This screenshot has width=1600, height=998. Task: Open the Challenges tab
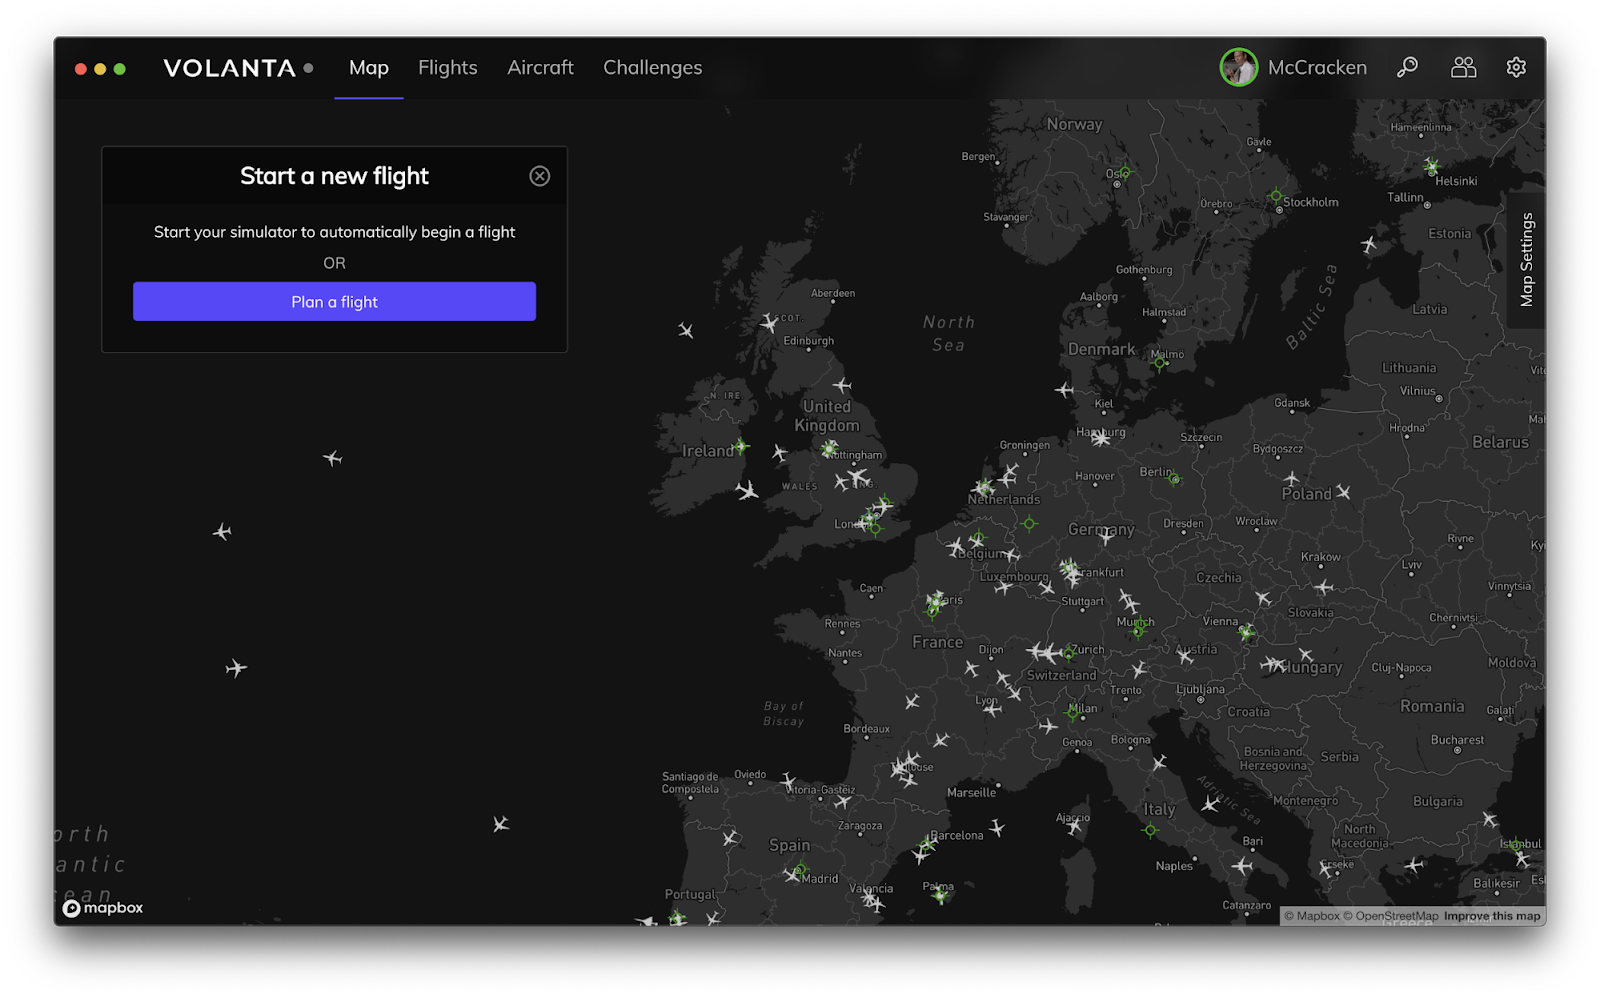click(x=652, y=67)
